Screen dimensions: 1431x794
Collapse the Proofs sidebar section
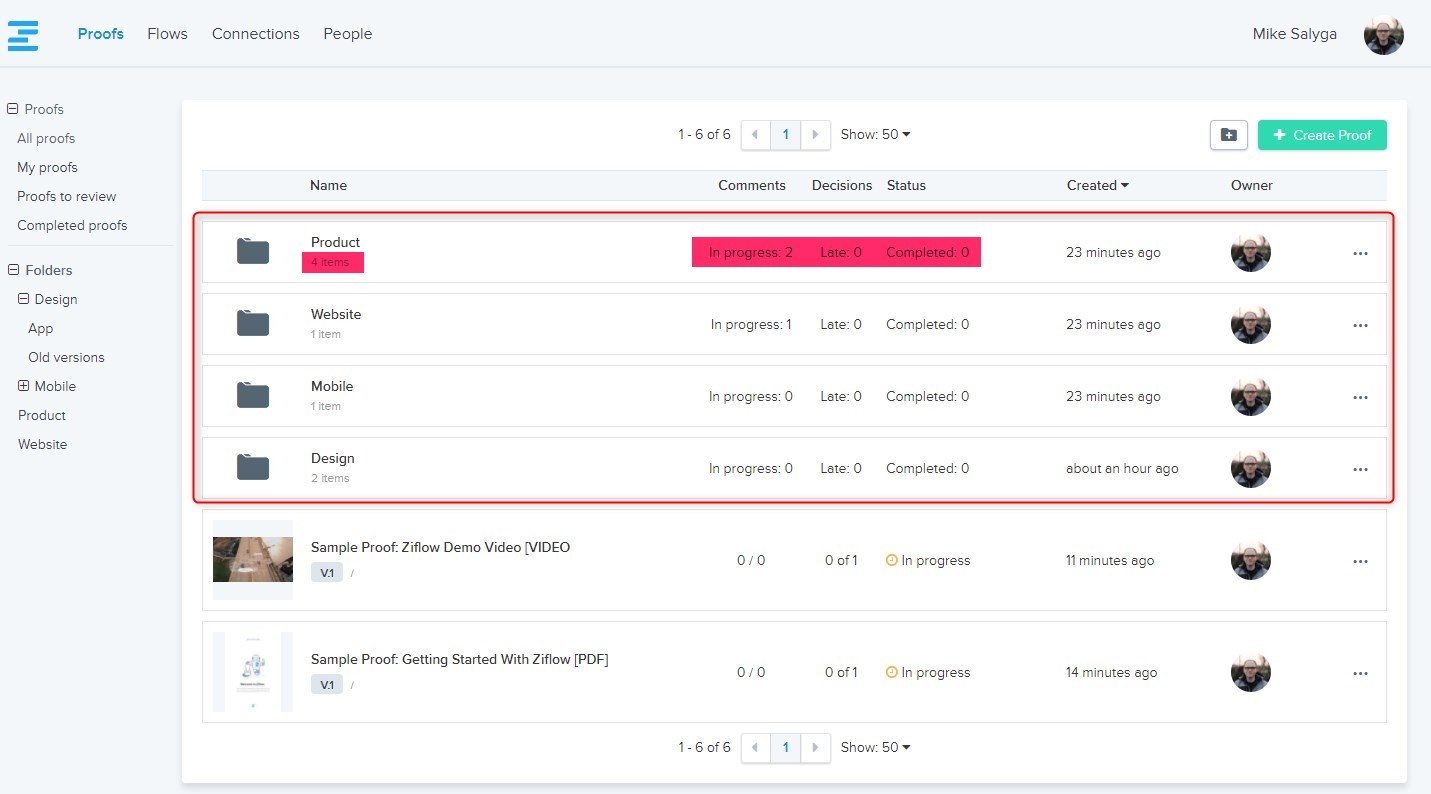(13, 109)
